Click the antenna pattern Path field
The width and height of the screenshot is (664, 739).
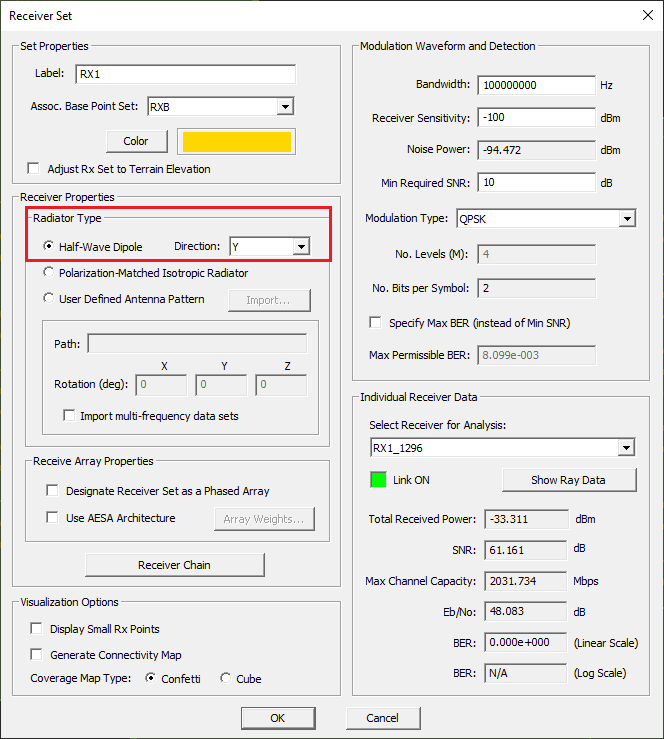(197, 344)
